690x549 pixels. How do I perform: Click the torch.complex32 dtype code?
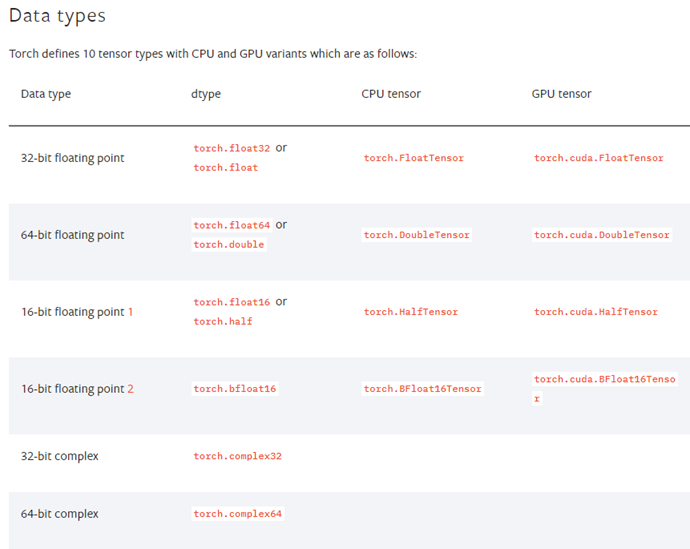click(x=238, y=457)
